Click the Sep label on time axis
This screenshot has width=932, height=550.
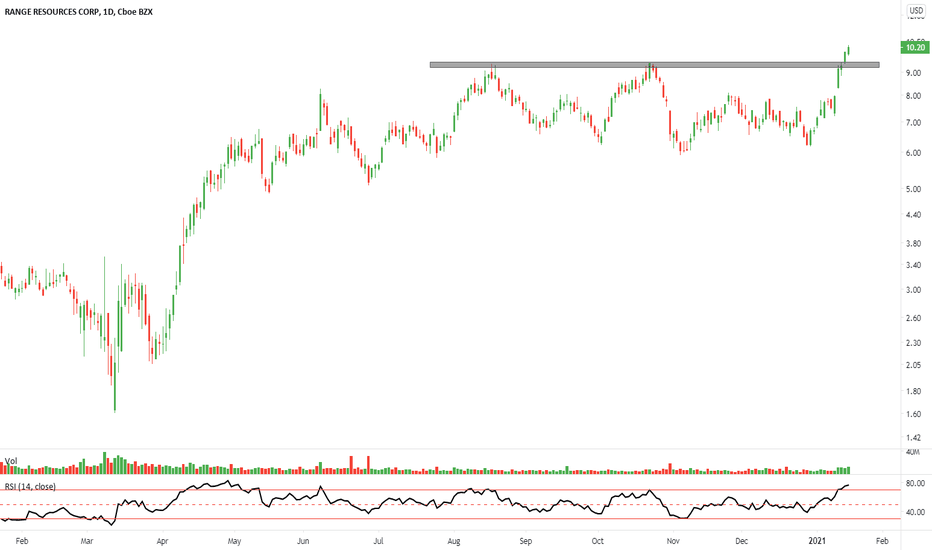pos(525,541)
